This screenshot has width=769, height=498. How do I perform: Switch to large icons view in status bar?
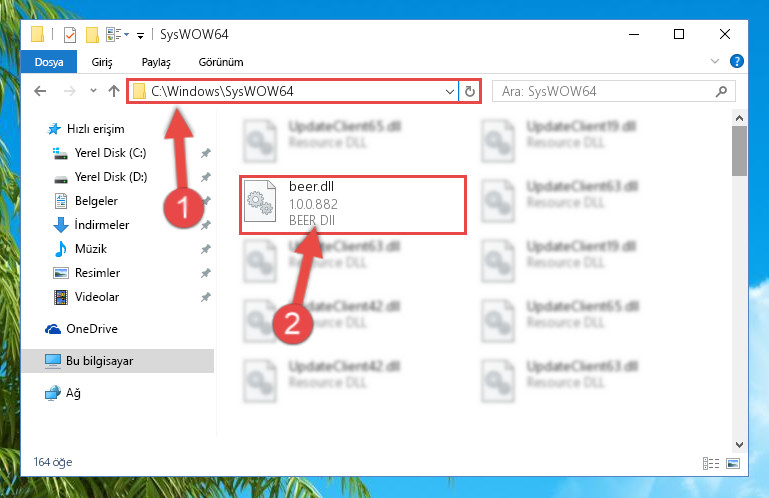[733, 463]
